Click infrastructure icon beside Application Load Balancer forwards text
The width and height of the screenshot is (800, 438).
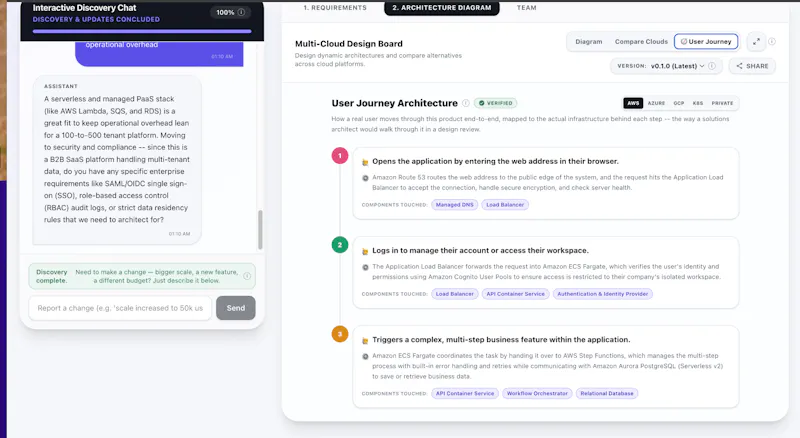[x=365, y=267]
